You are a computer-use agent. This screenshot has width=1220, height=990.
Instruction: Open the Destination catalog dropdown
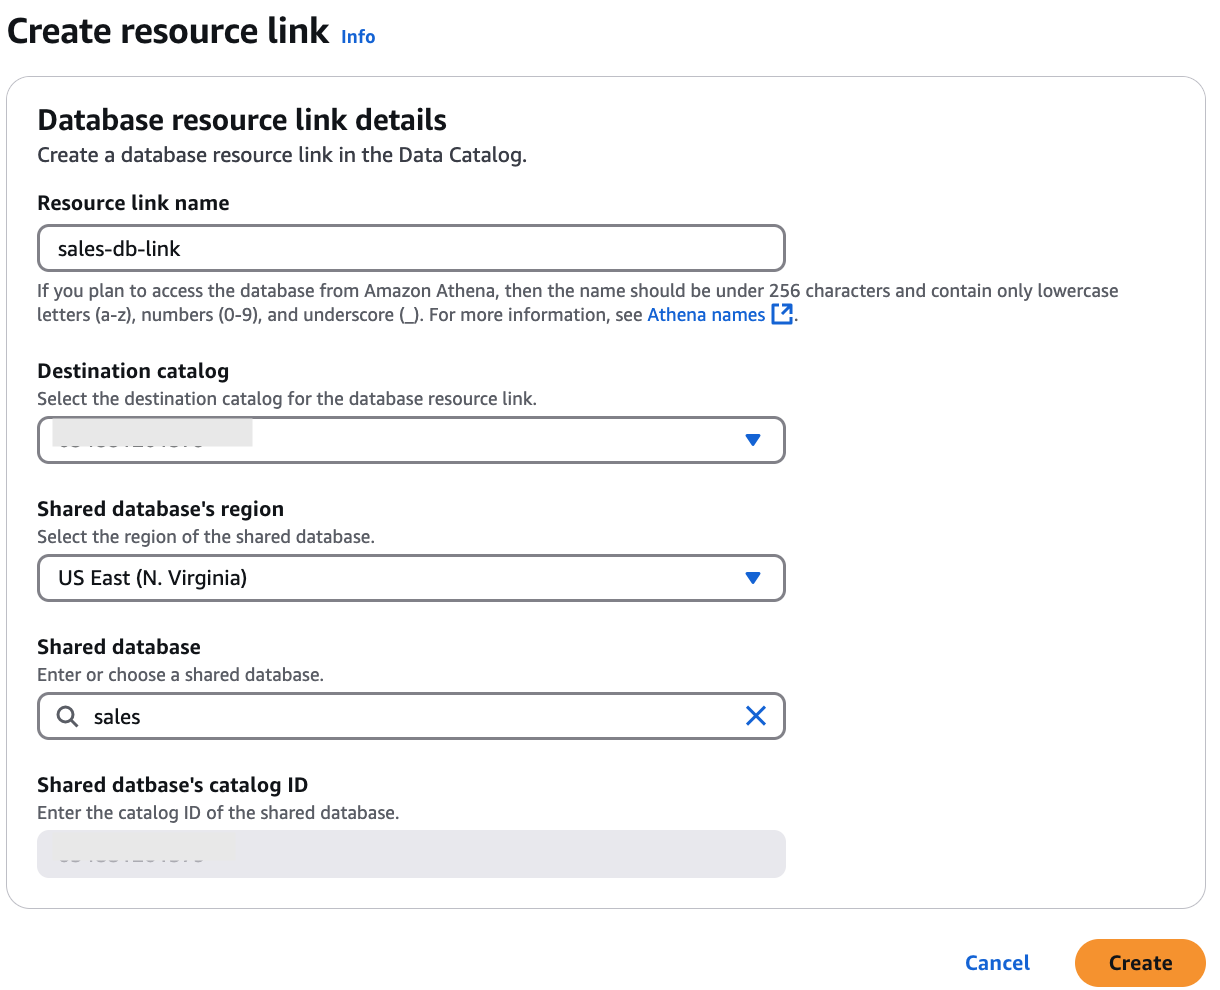tap(410, 440)
